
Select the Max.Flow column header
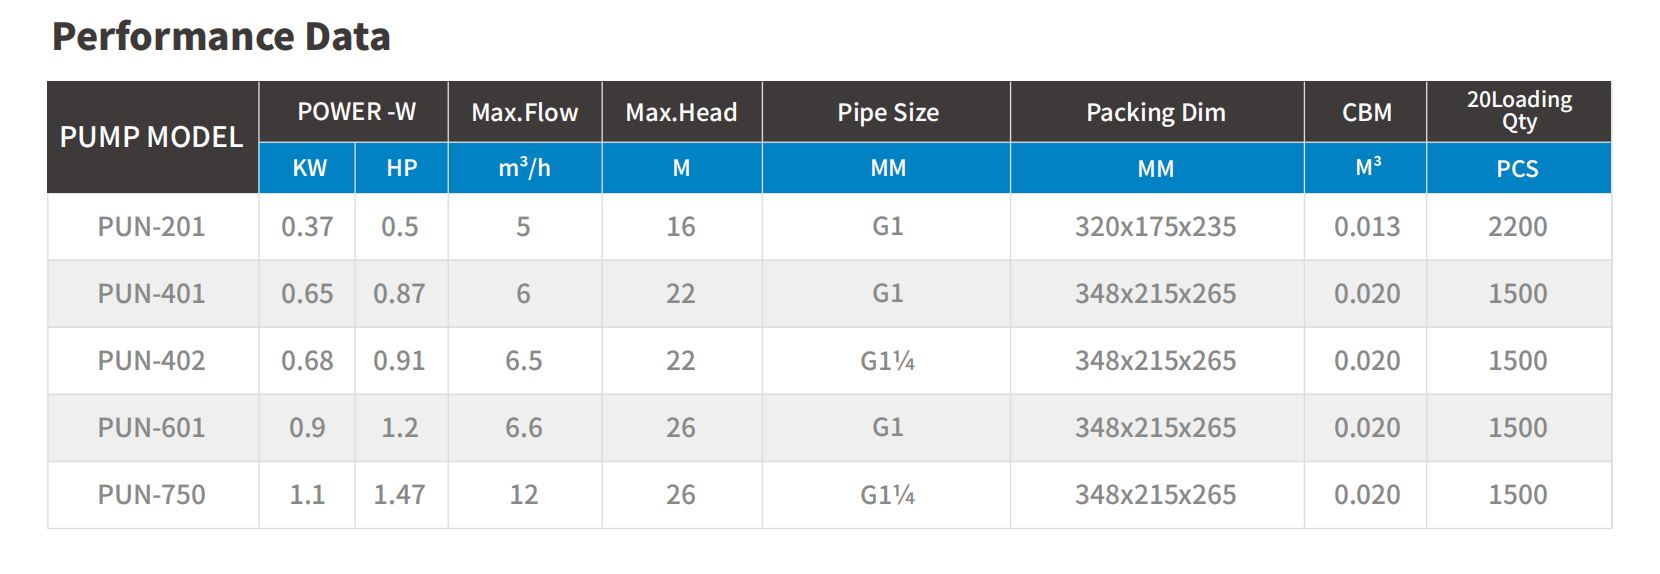[524, 113]
